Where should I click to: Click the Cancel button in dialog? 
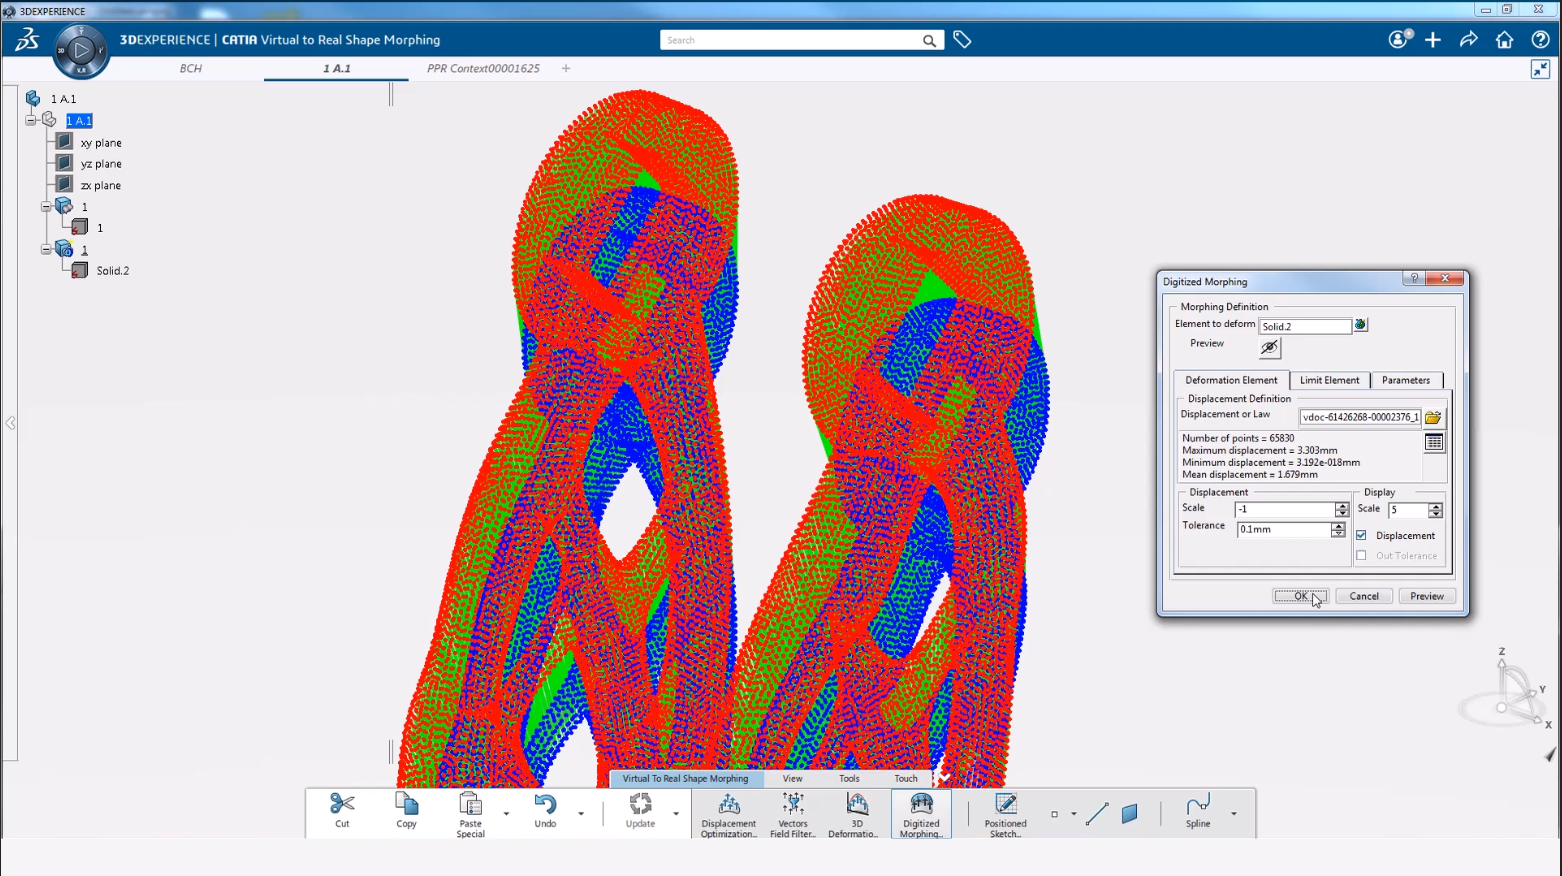1364,596
